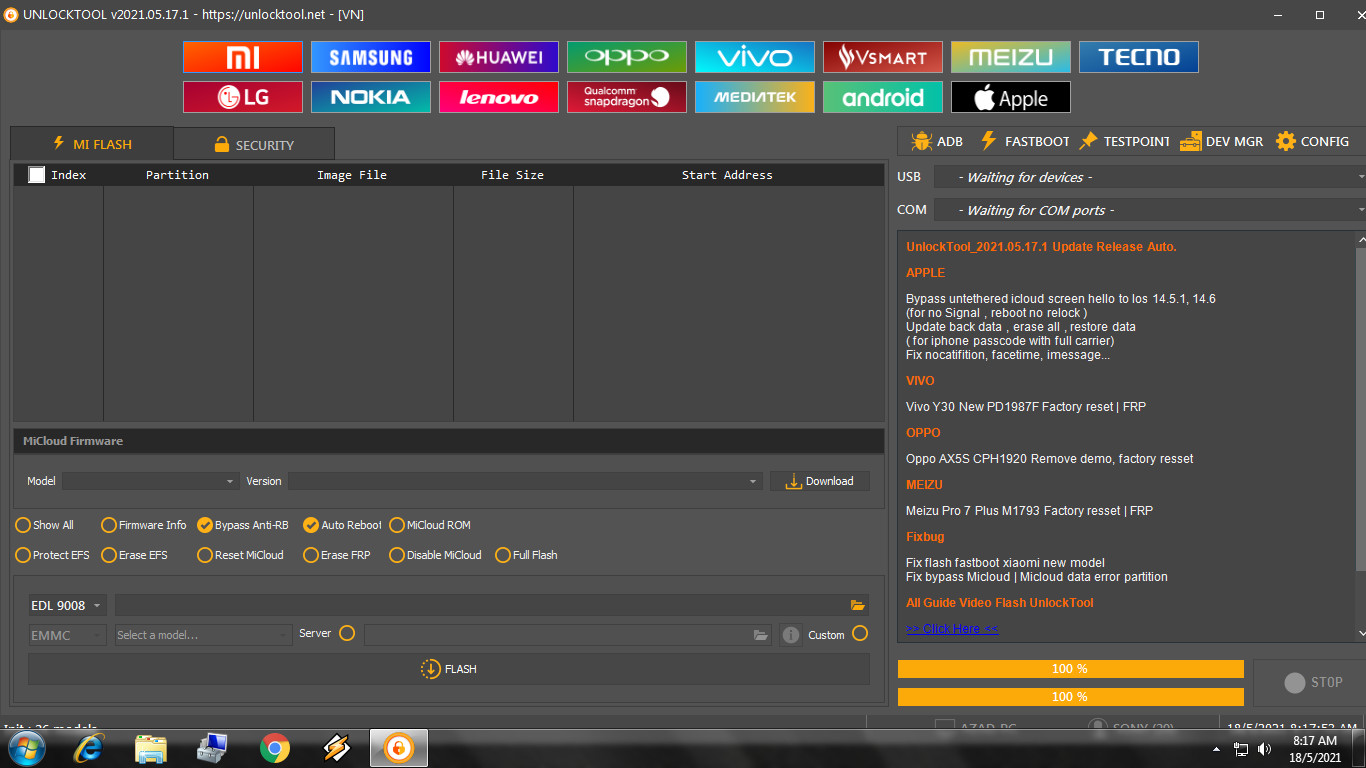Click the lower 100% progress bar
The width and height of the screenshot is (1366, 768).
[x=1070, y=697]
